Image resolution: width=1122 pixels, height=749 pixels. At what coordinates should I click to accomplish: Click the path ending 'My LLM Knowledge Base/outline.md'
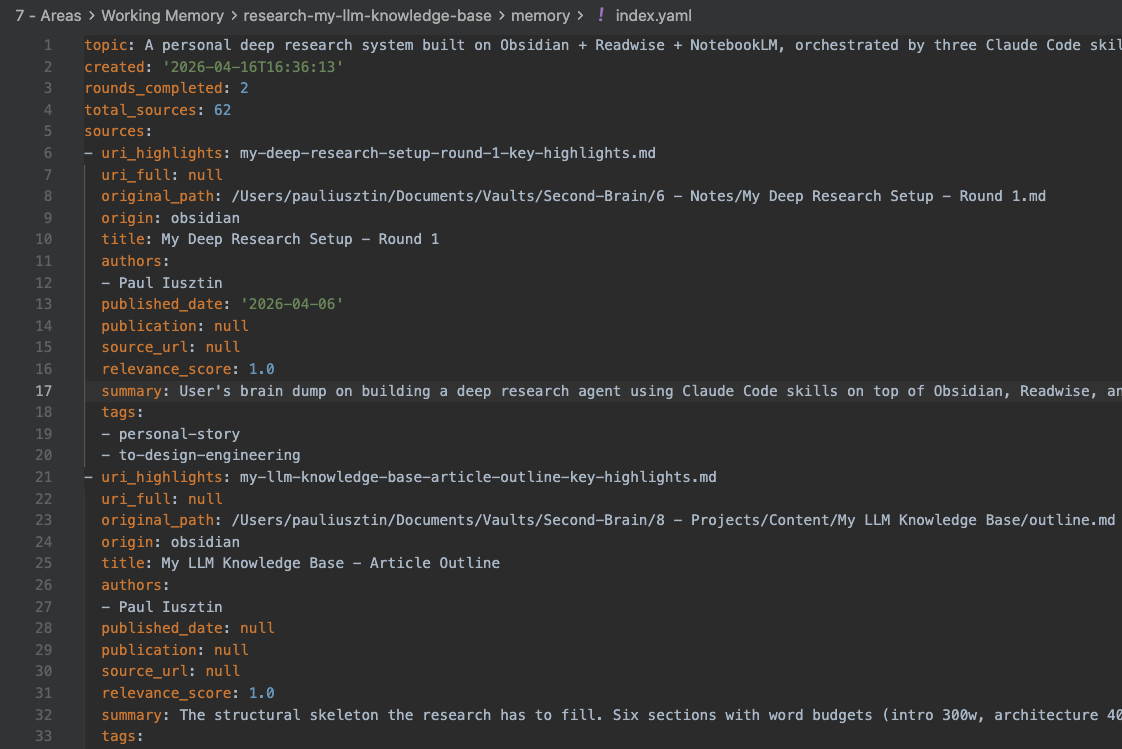pos(673,520)
